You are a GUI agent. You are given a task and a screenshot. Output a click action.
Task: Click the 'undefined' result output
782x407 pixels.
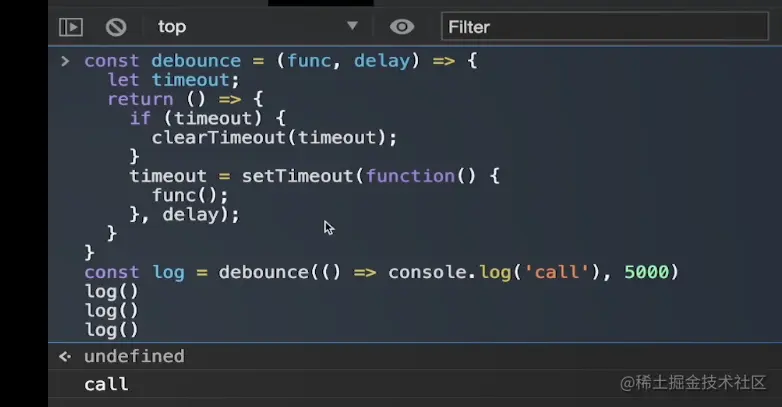click(x=134, y=356)
